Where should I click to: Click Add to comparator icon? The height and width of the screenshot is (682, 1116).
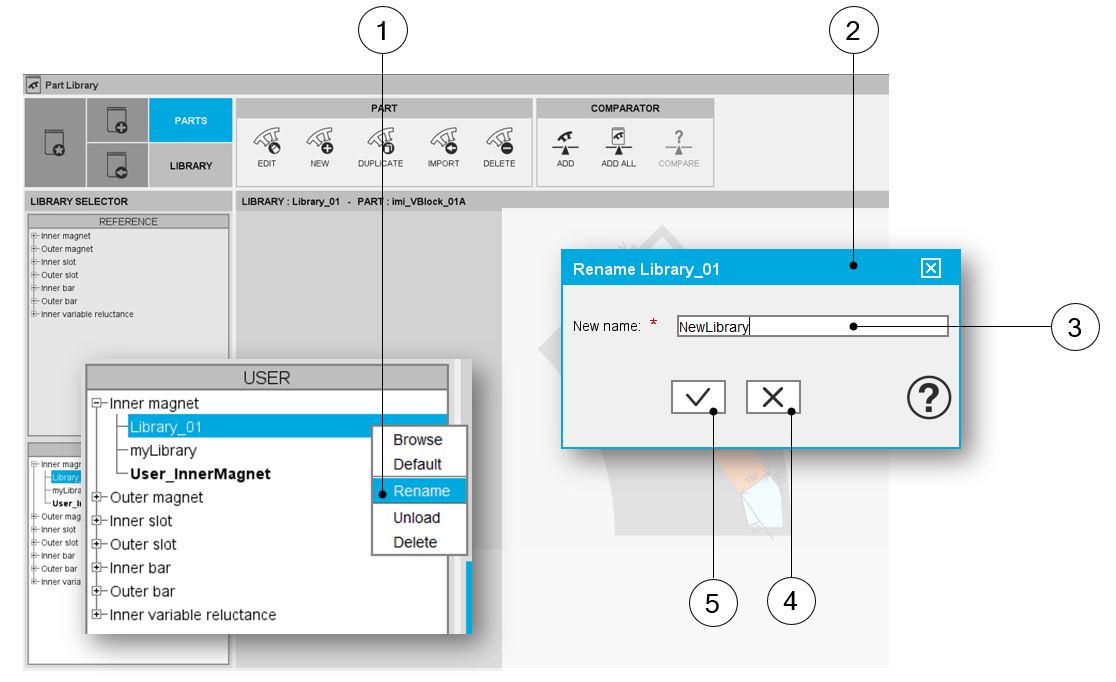565,142
